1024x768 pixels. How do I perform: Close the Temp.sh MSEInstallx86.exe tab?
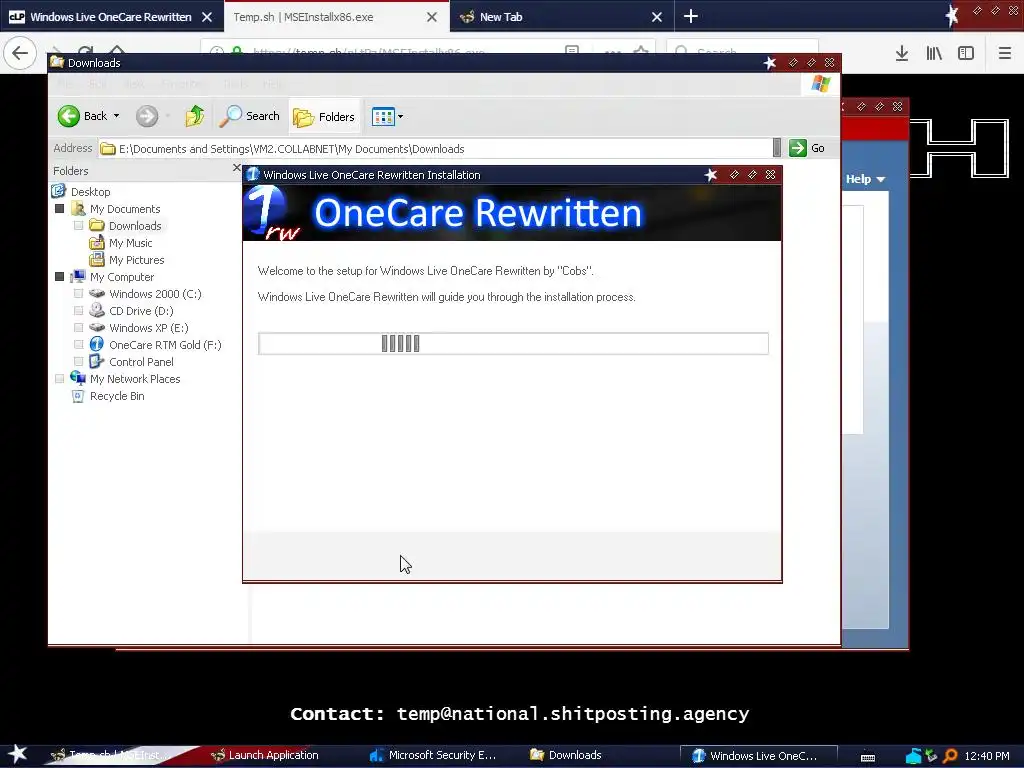tap(432, 17)
